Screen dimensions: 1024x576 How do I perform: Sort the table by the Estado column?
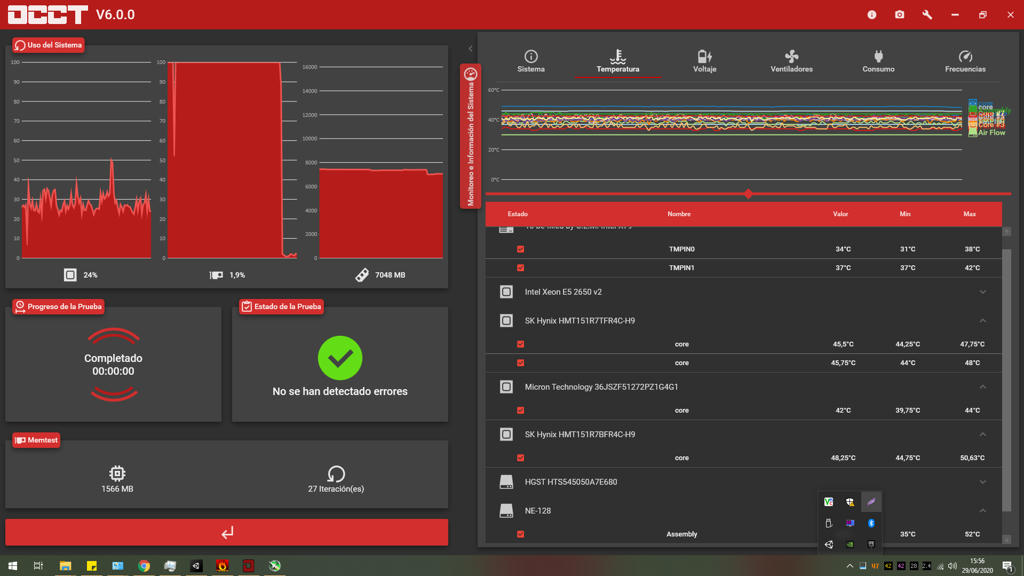point(518,214)
